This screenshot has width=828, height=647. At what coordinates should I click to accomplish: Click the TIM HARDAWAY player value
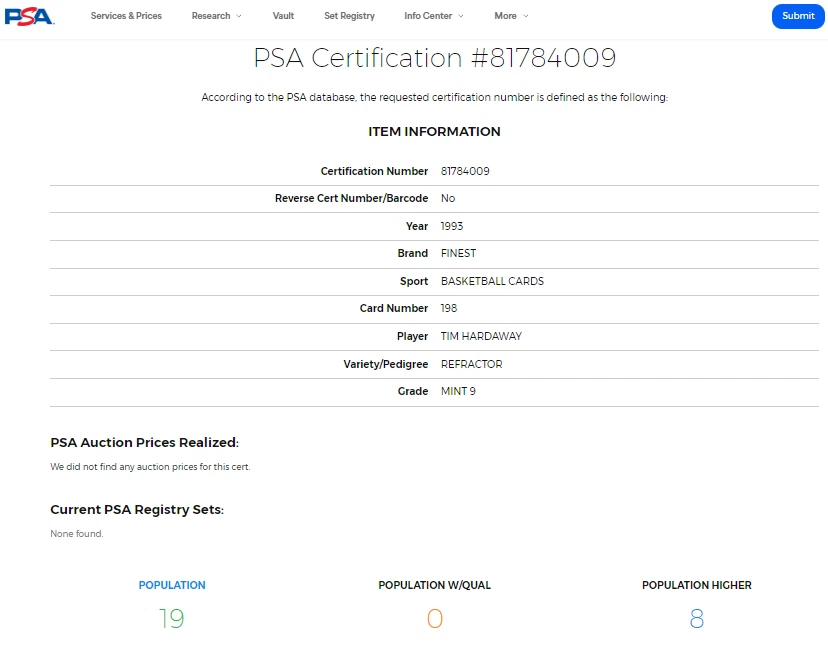click(481, 336)
